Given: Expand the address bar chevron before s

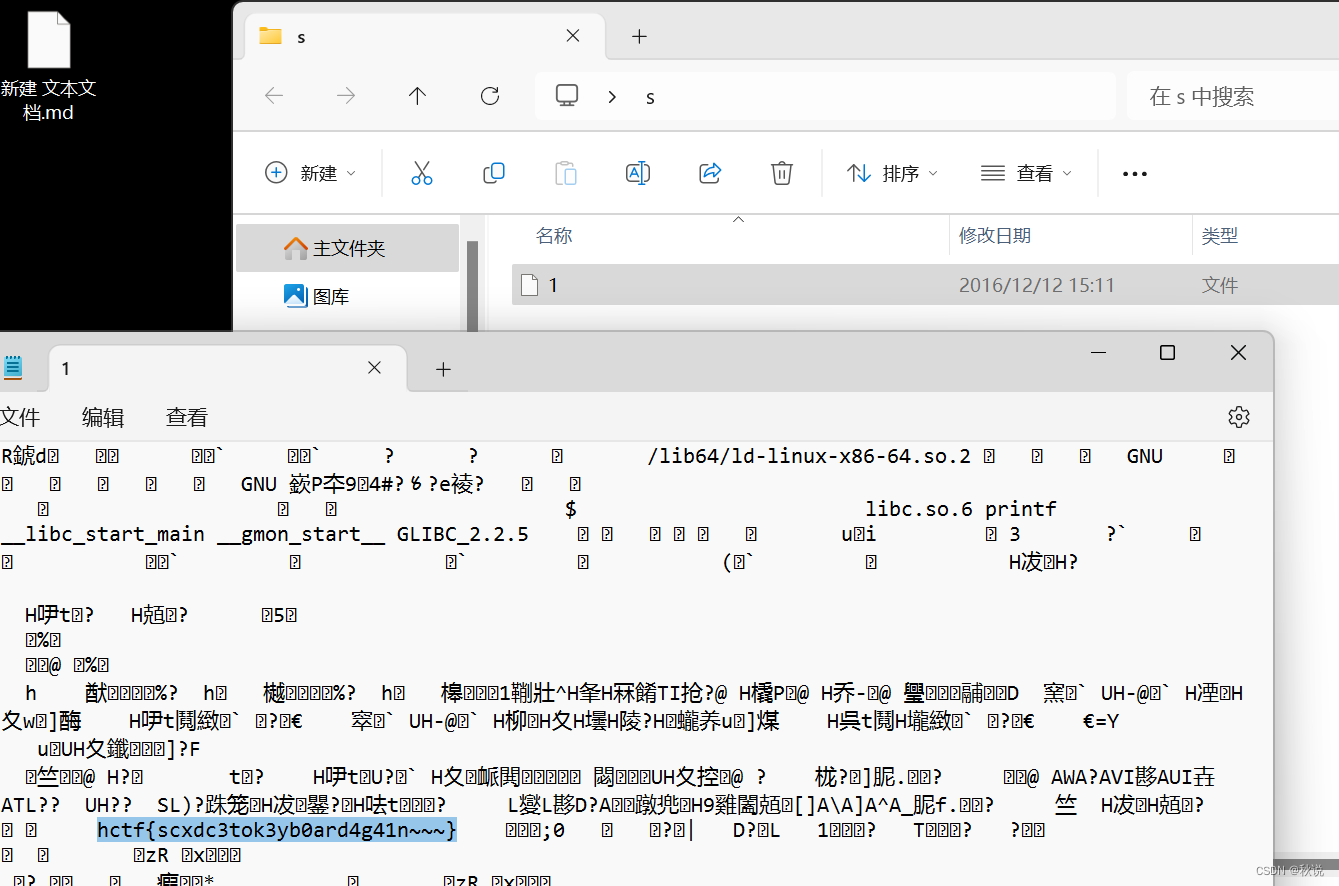Looking at the screenshot, I should coord(612,97).
